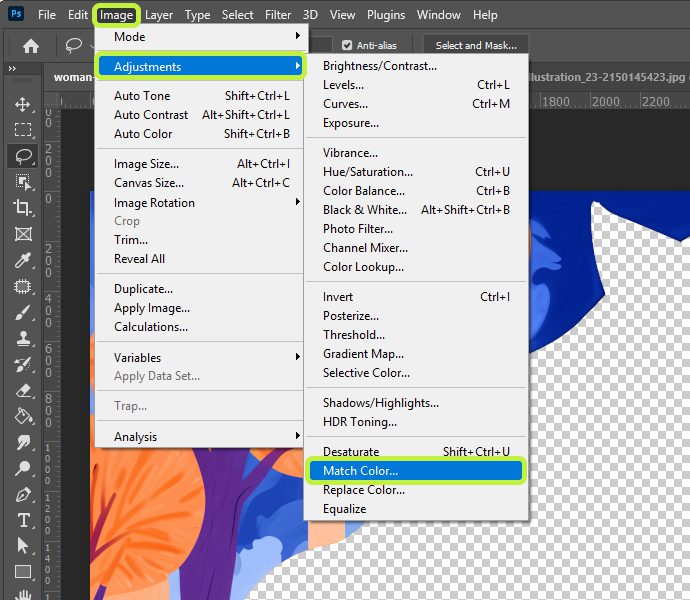Choose Brightness/Contrast adjustment
This screenshot has width=690, height=600.
[416, 66]
